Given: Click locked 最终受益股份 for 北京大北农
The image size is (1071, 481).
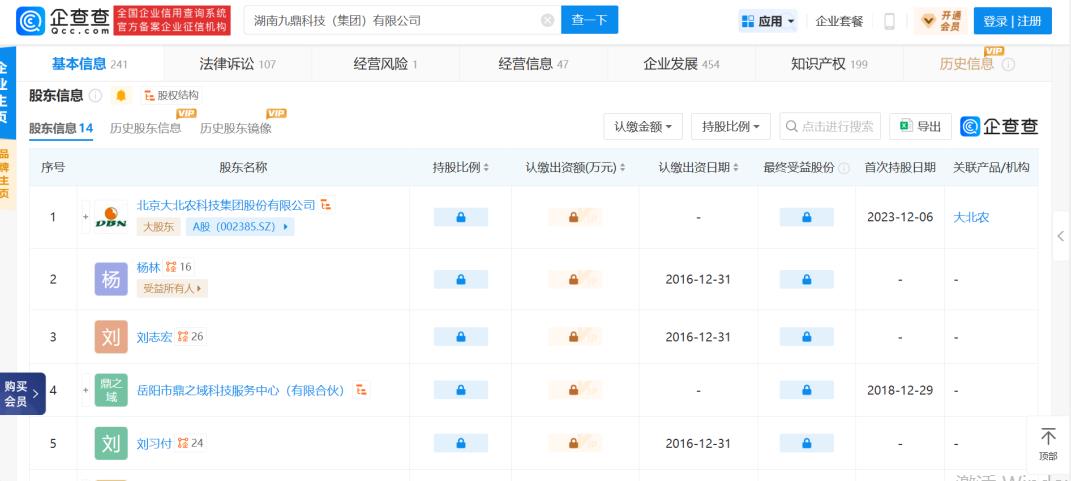Looking at the screenshot, I should [807, 217].
